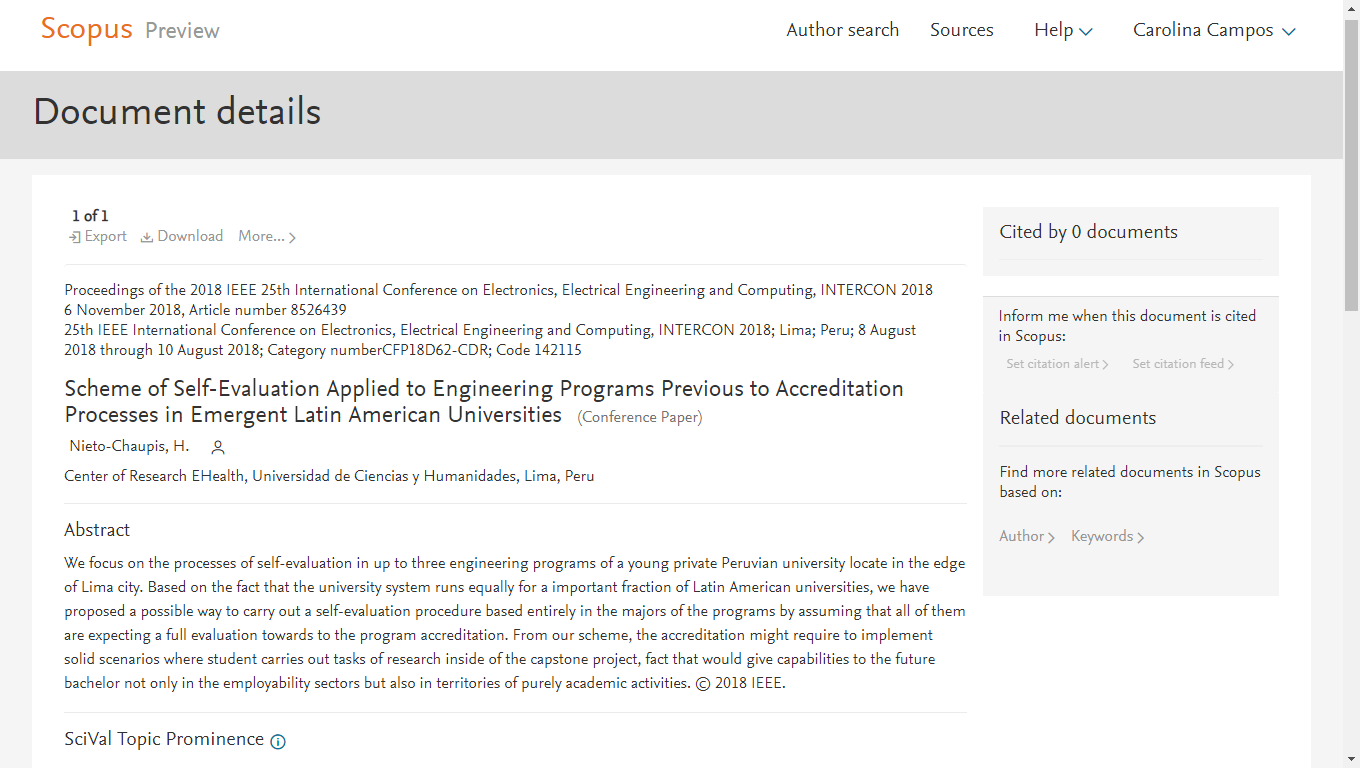Click the page vertical scrollbar thumb
Viewport: 1360px width, 768px height.
[x=1351, y=165]
